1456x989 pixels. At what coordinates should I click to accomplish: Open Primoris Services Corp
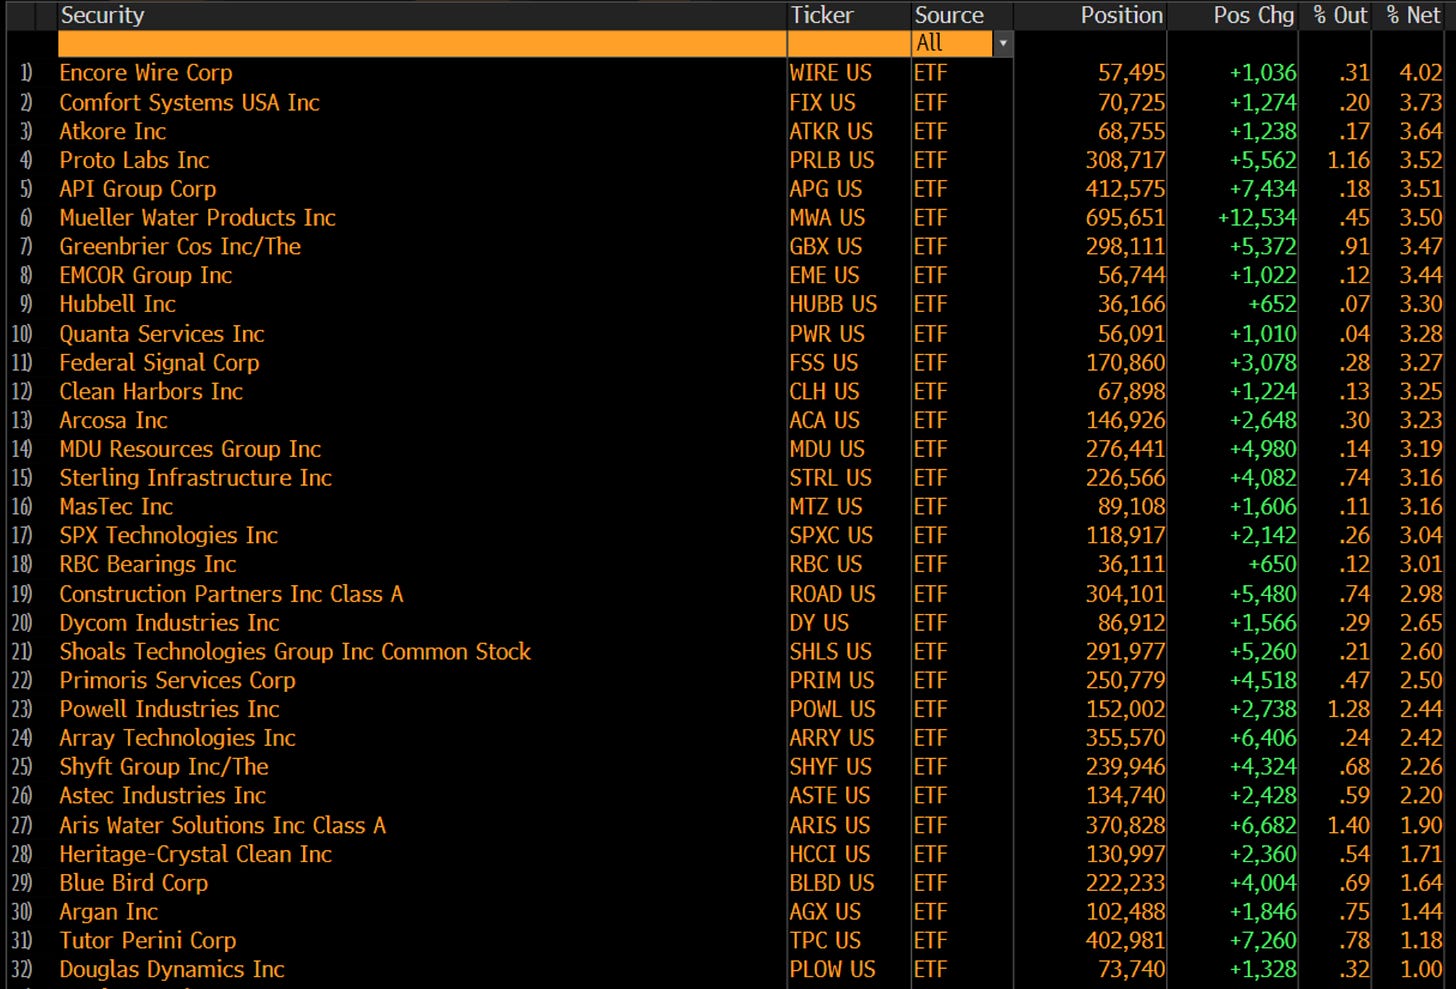coord(177,681)
